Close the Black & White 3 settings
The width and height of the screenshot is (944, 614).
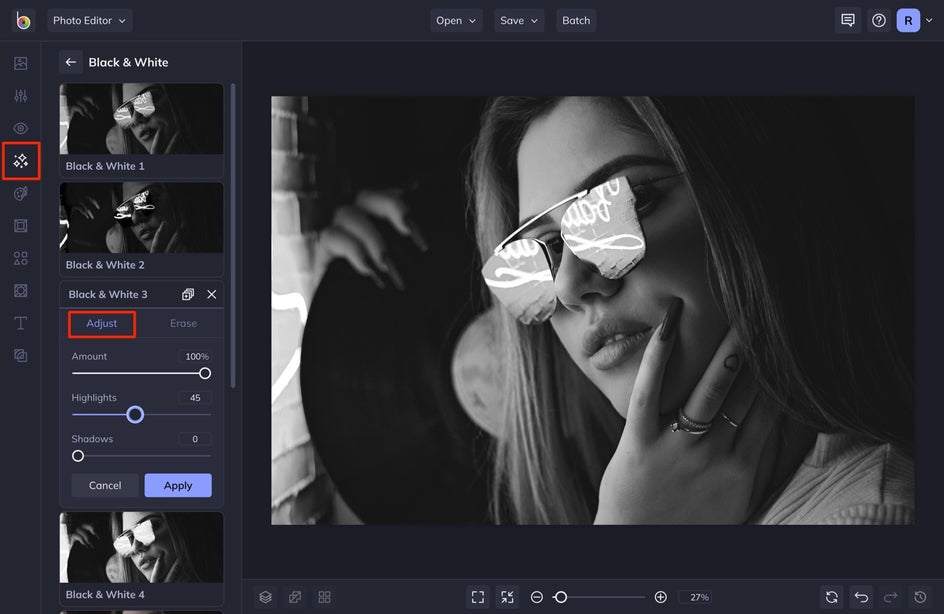[211, 294]
